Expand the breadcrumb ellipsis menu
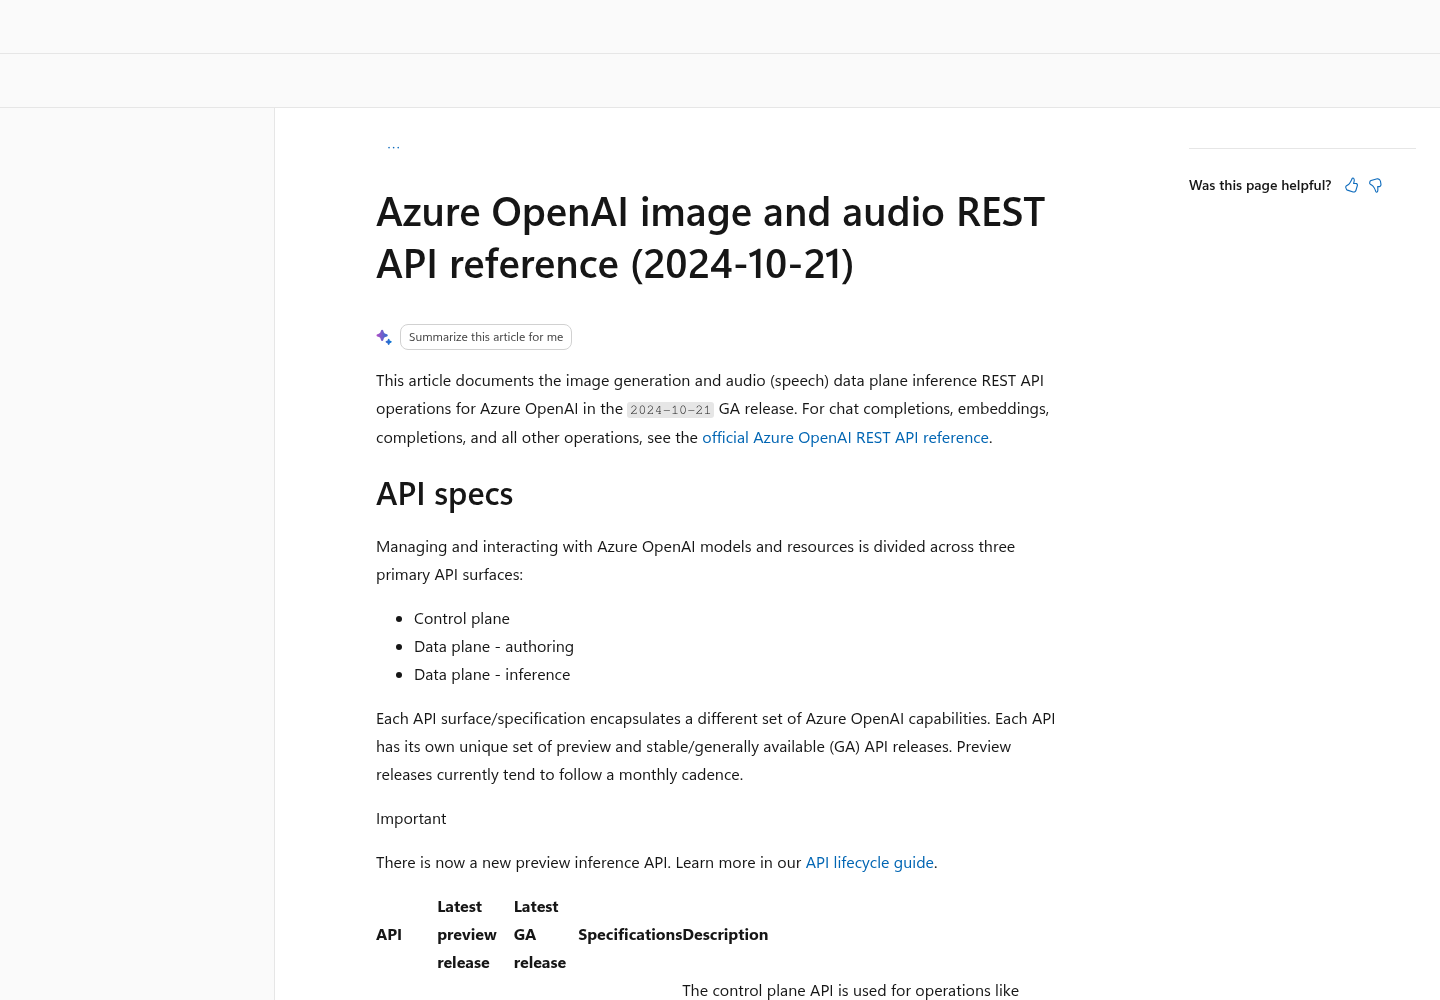Image resolution: width=1440 pixels, height=1000 pixels. [394, 148]
